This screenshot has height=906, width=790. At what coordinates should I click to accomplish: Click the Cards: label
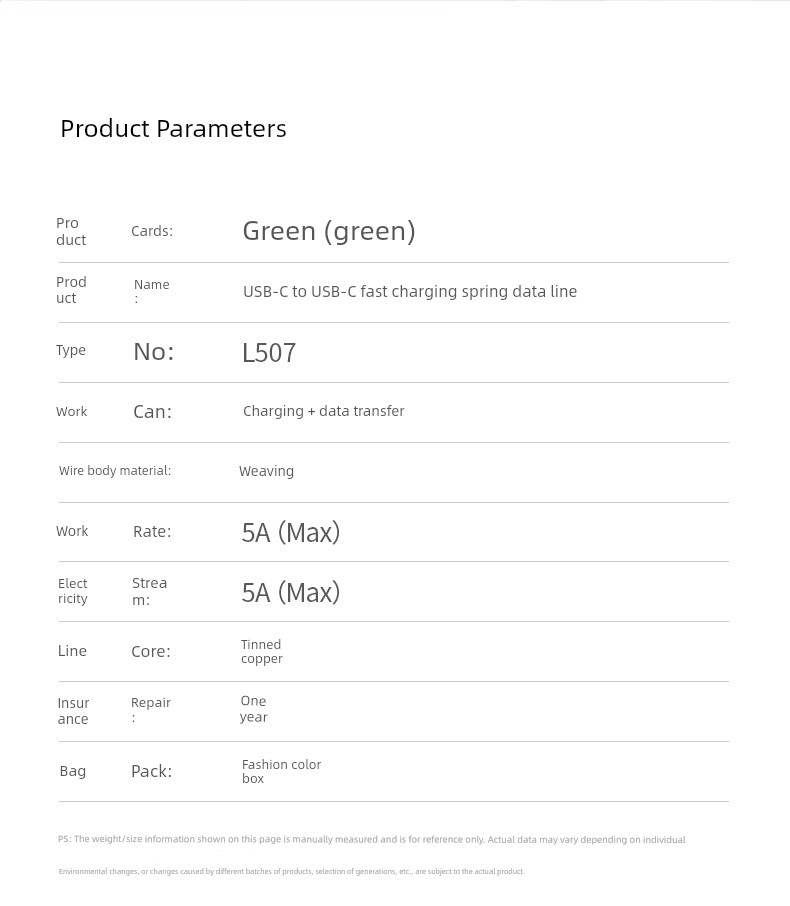coord(152,231)
